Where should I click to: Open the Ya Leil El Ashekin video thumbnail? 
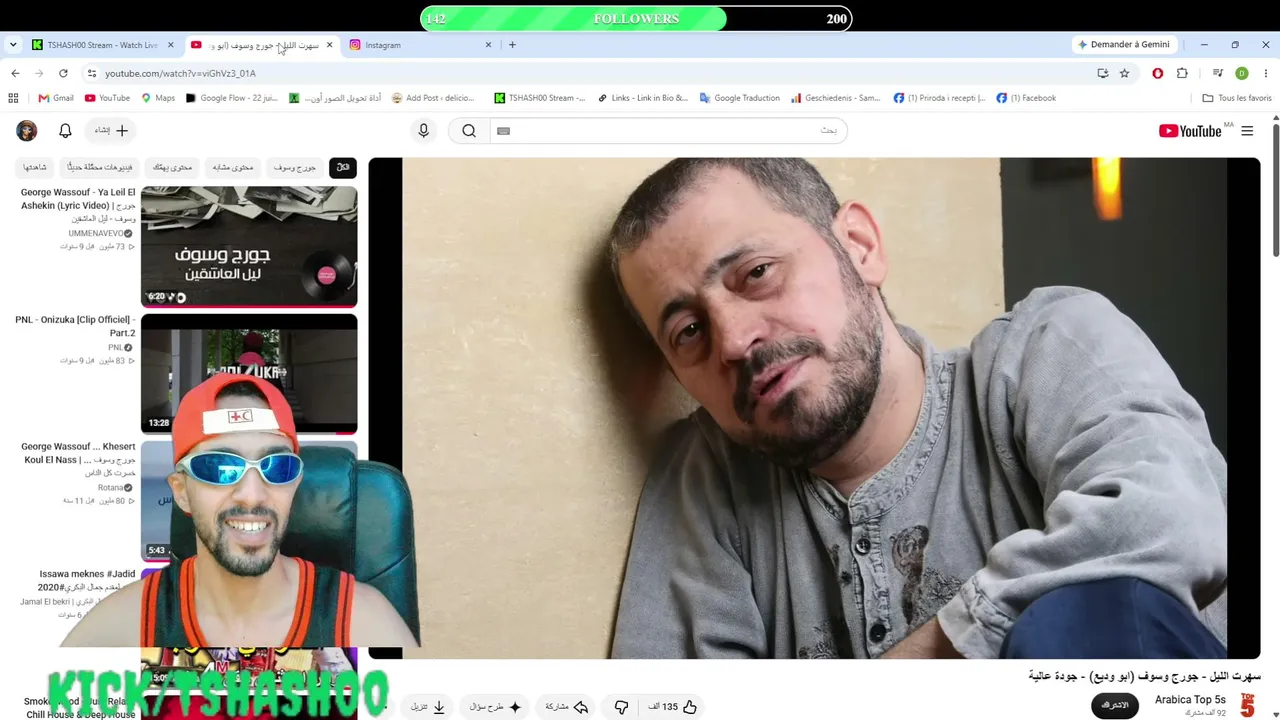tap(249, 246)
